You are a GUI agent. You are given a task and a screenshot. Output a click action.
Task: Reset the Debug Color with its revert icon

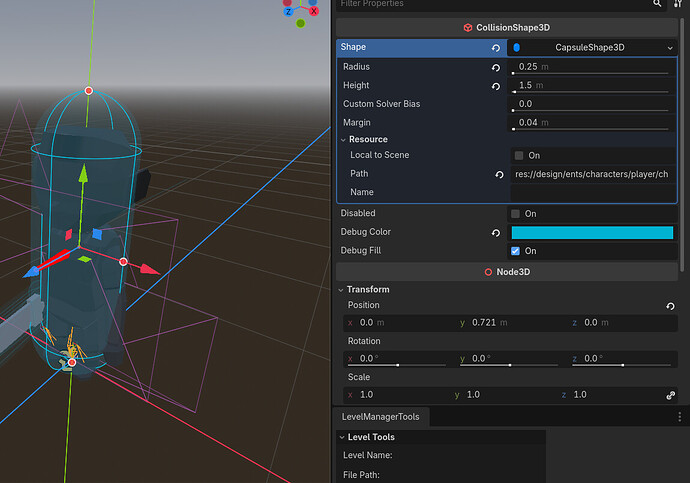(495, 233)
